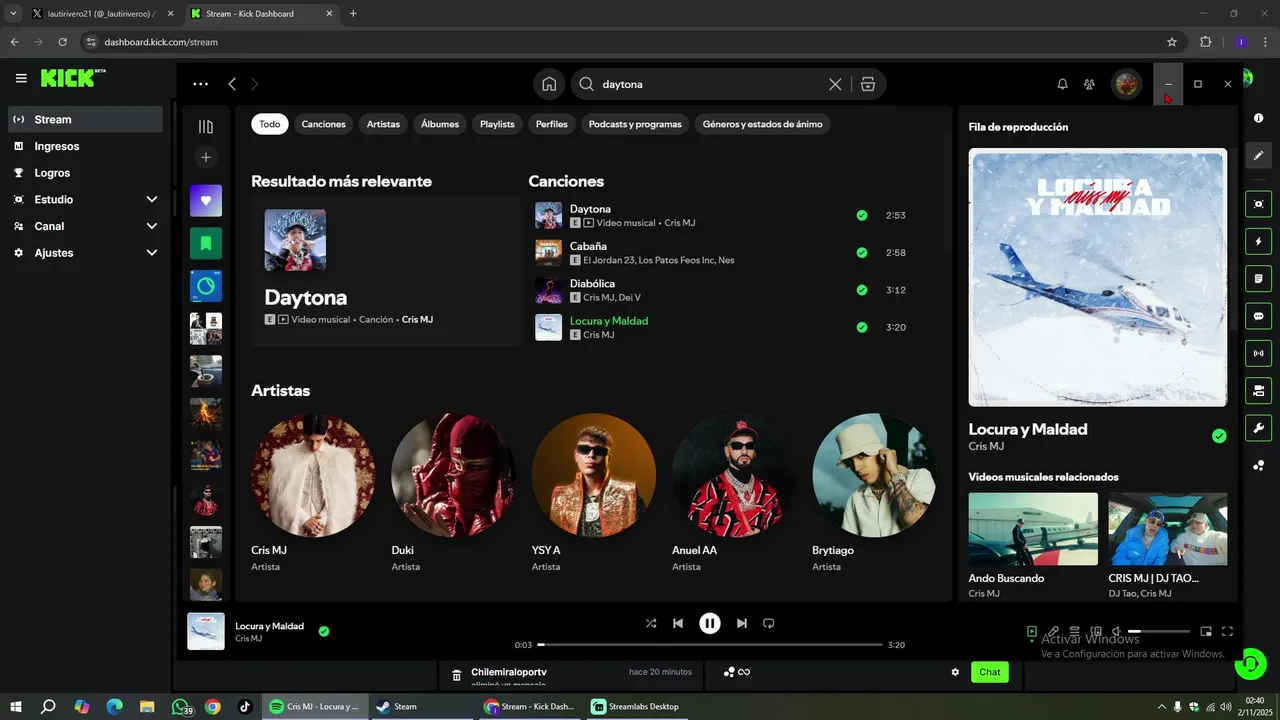Open Stream in Kick sidebar
The width and height of the screenshot is (1280, 720).
pyautogui.click(x=85, y=119)
